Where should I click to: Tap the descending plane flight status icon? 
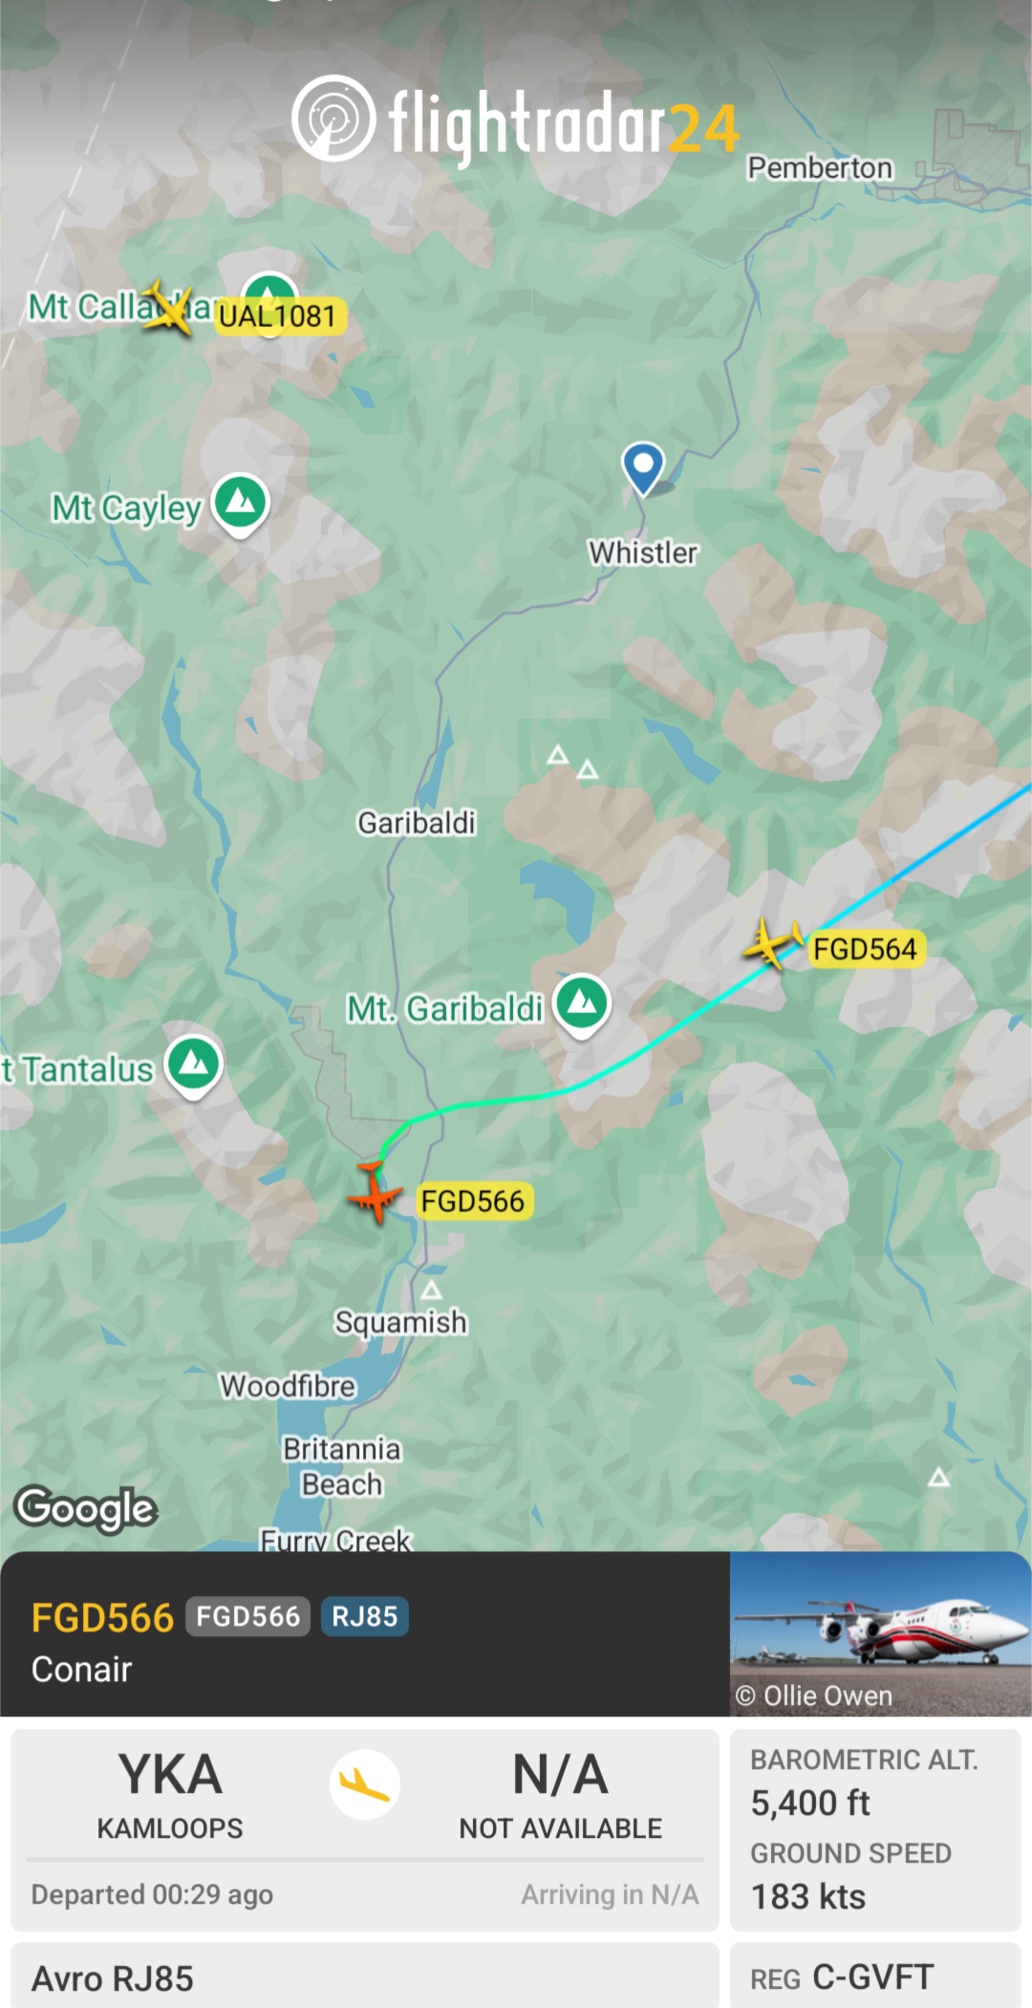(x=365, y=1785)
